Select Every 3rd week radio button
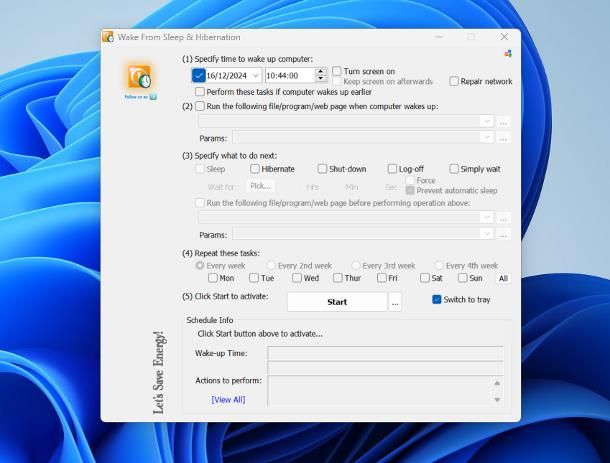610x463 pixels. tap(356, 265)
